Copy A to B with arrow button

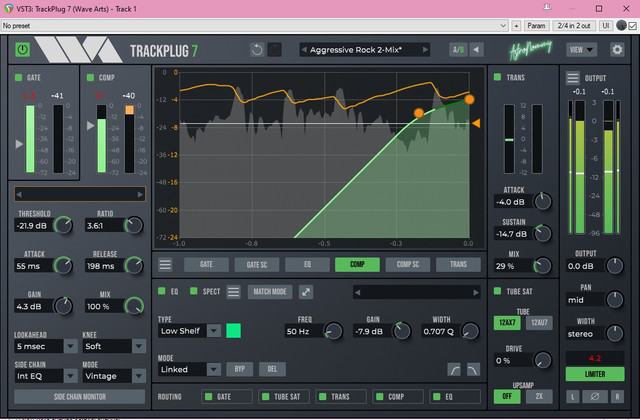click(x=476, y=50)
